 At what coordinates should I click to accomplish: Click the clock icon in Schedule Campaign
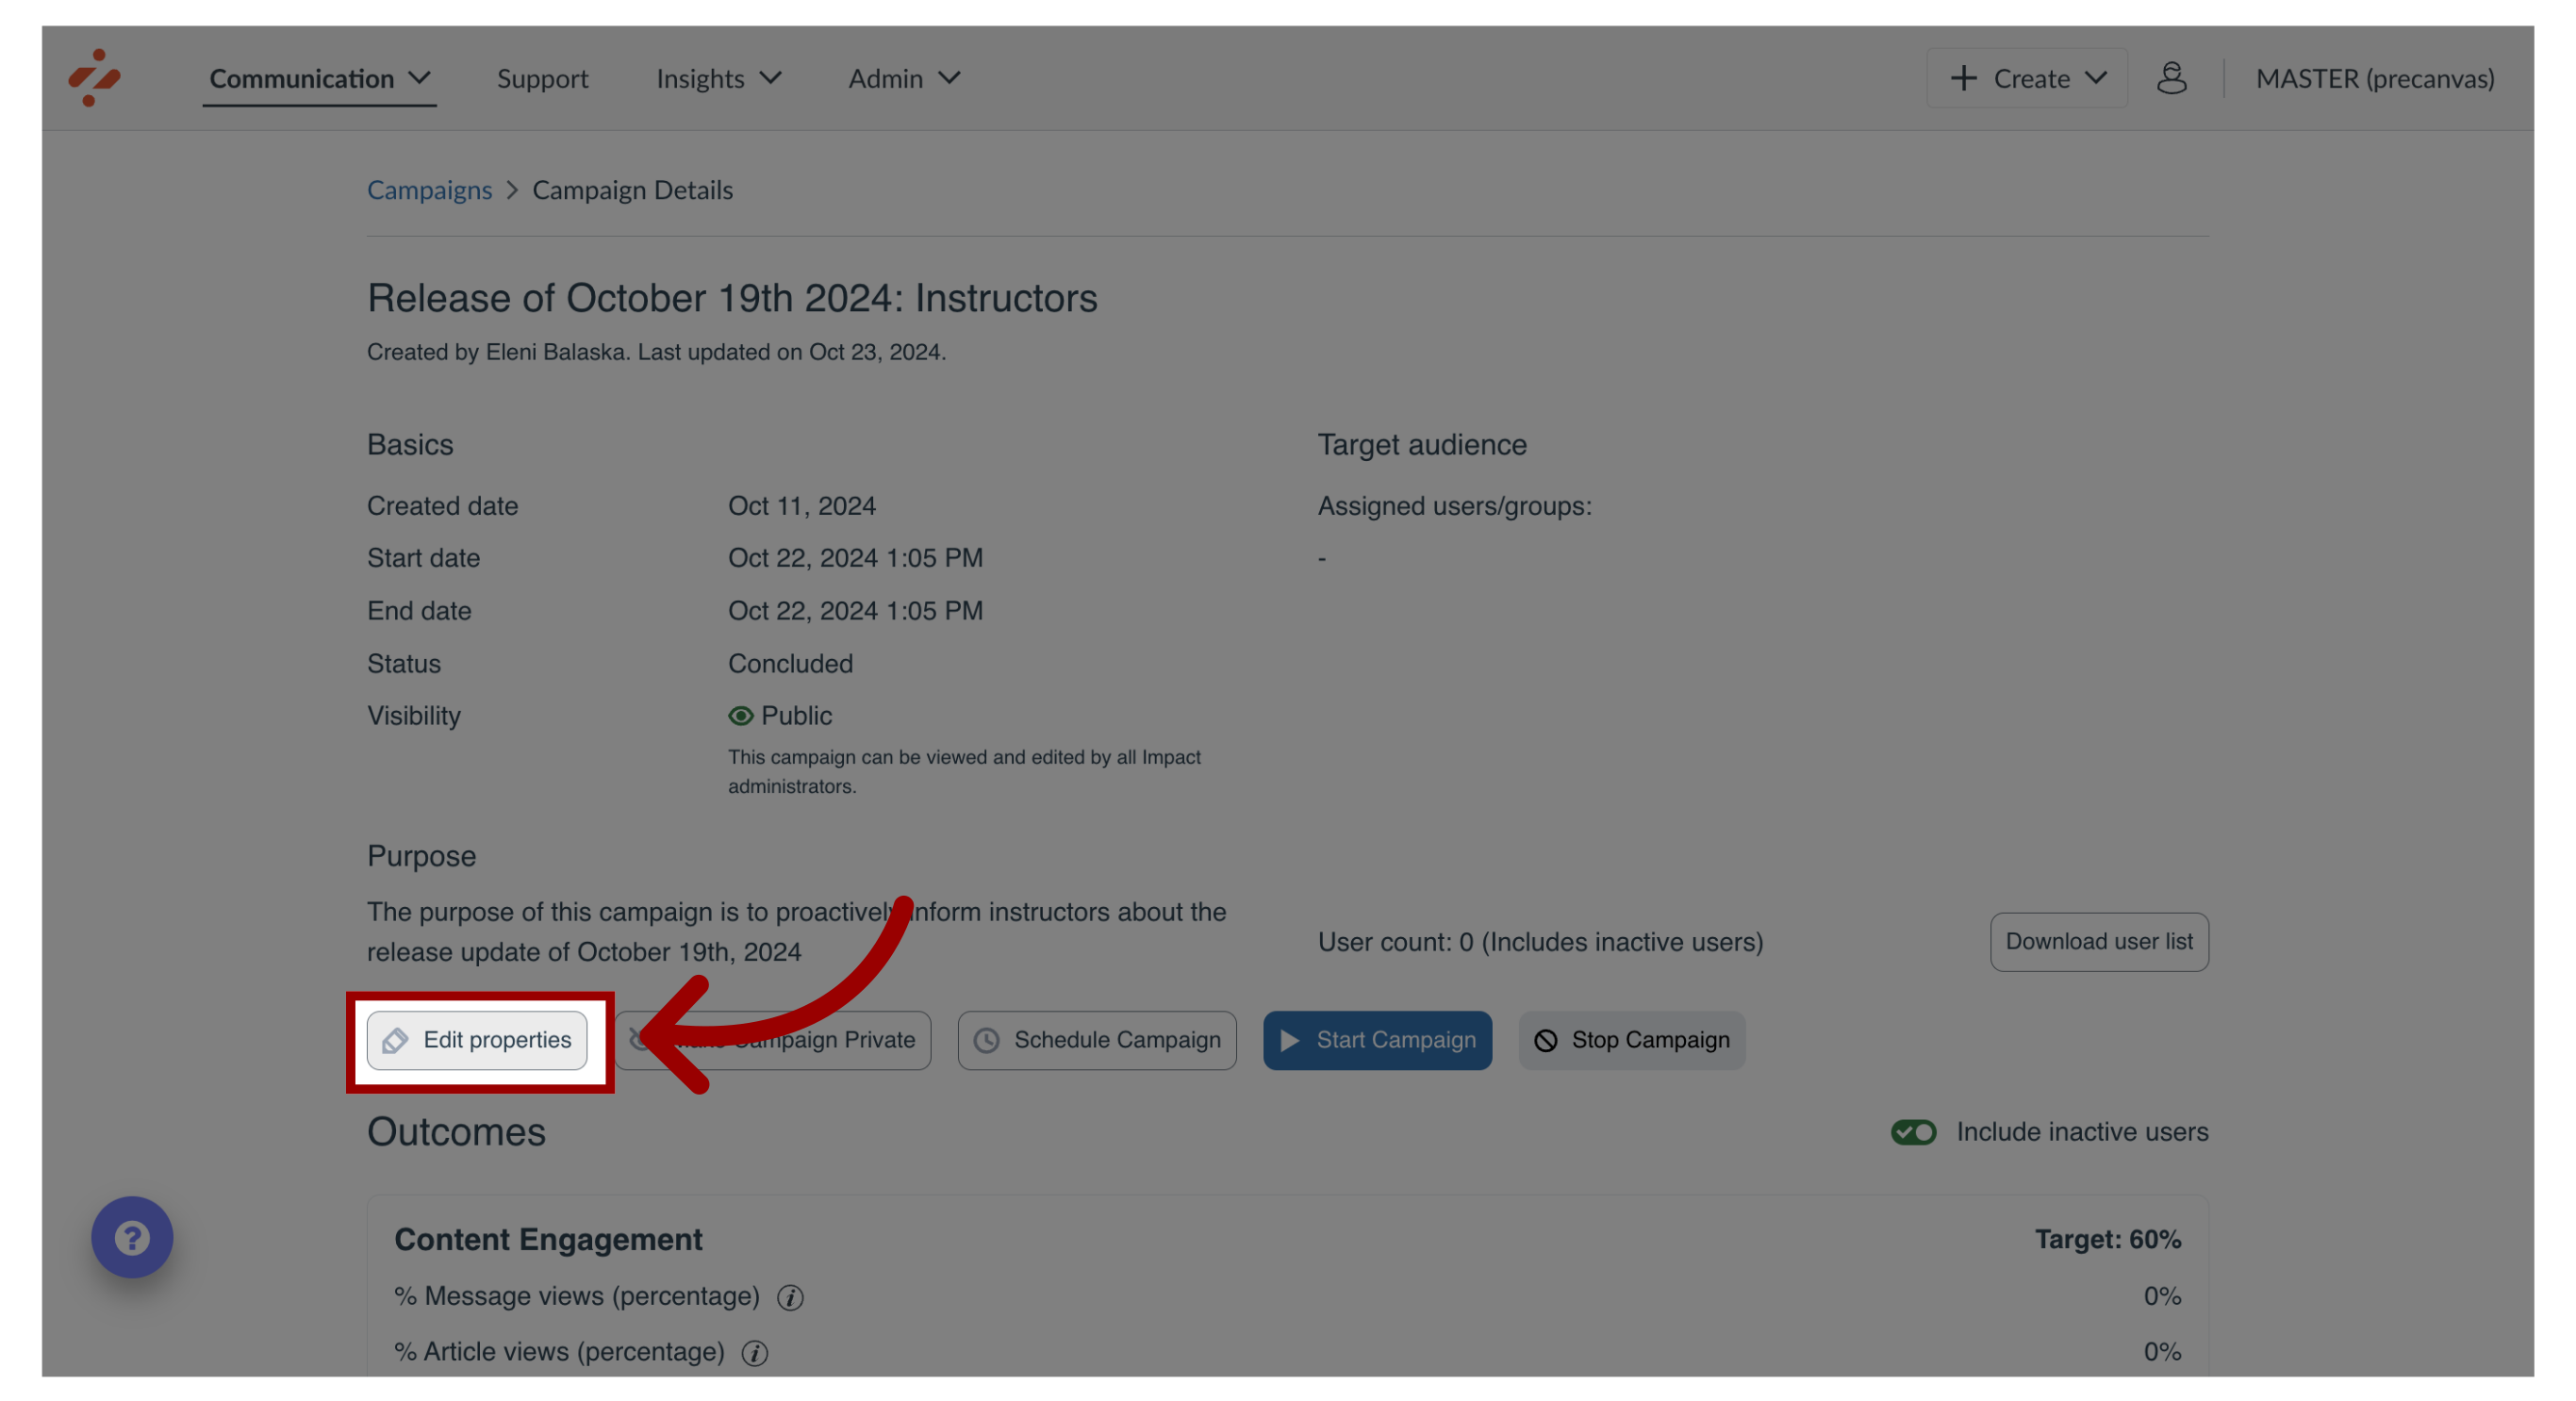(986, 1040)
